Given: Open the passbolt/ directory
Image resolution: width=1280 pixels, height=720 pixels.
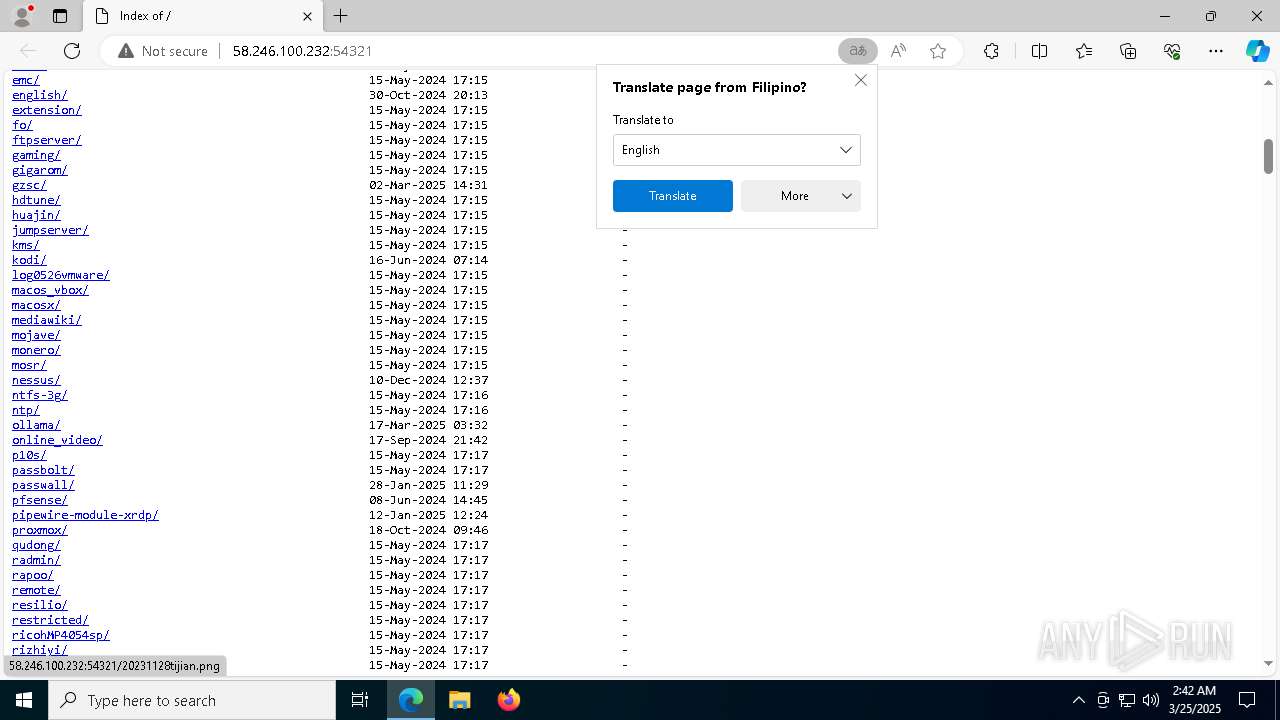Looking at the screenshot, I should click(43, 470).
